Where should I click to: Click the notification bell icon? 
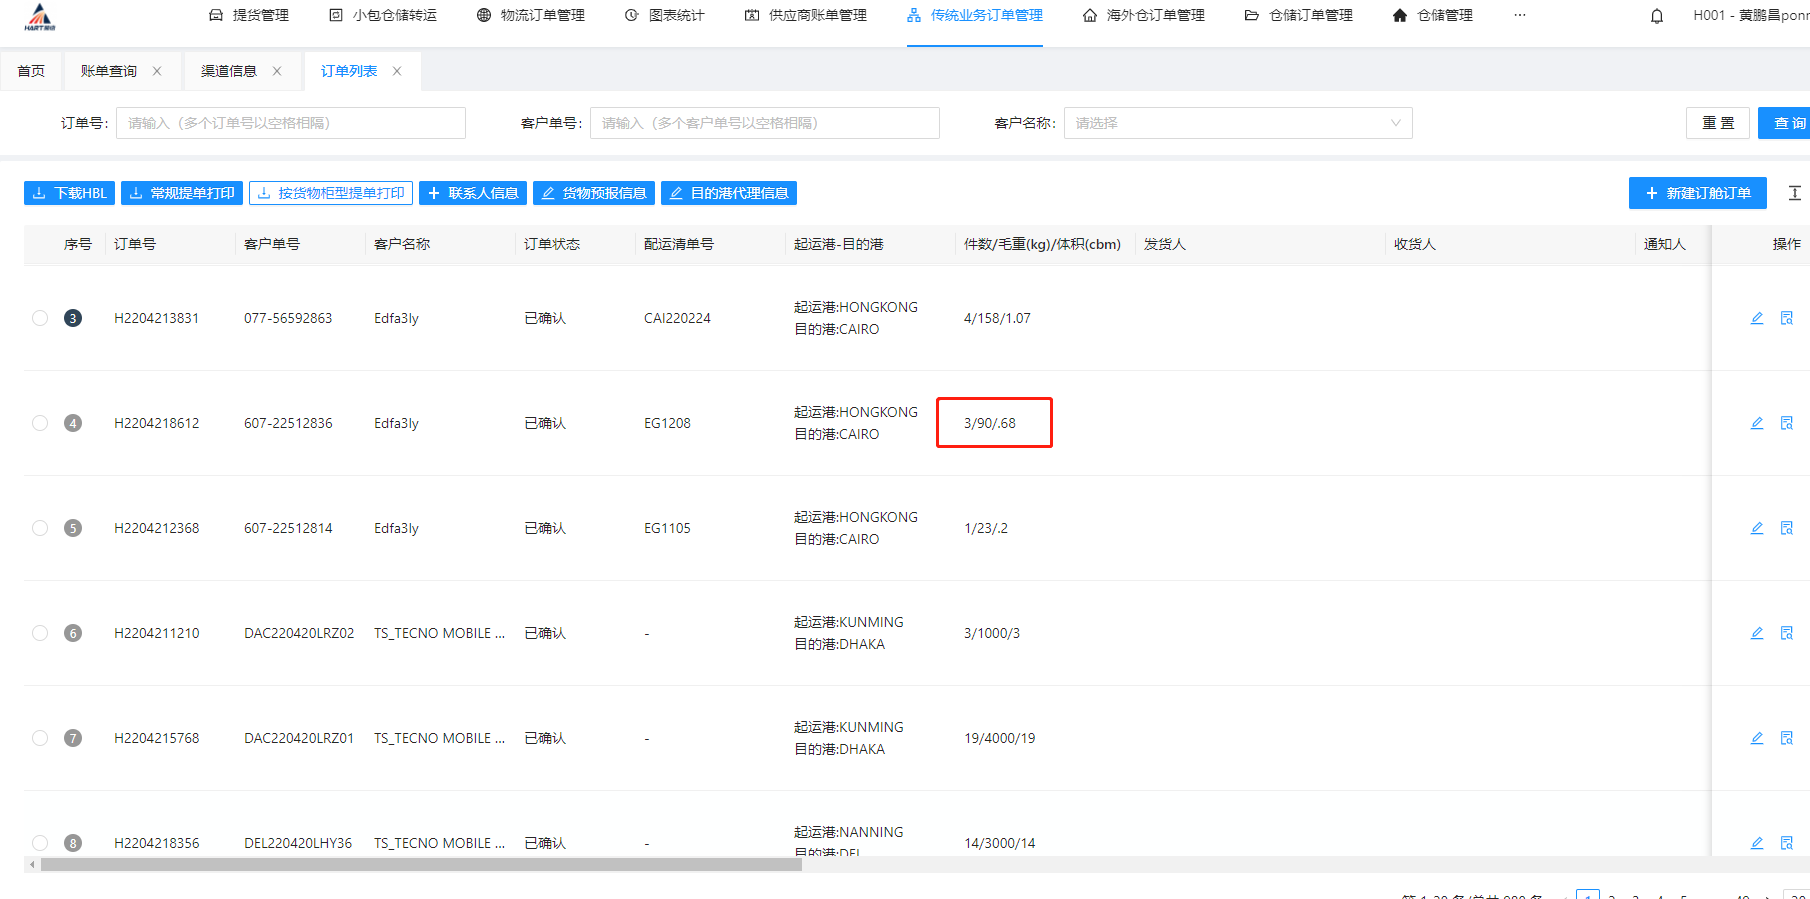pos(1657,16)
